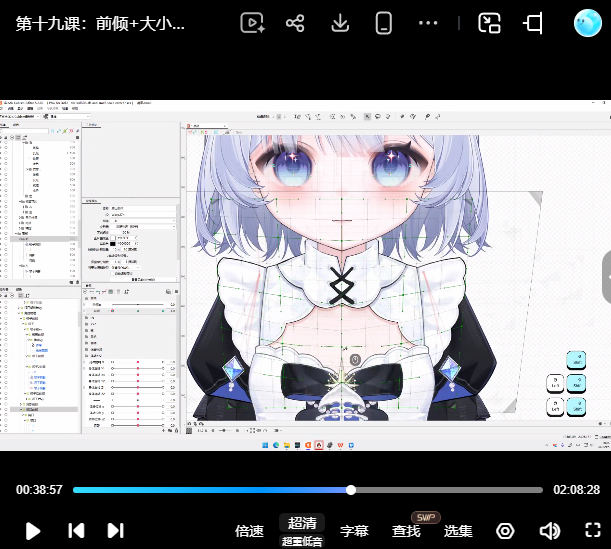Image resolution: width=611 pixels, height=549 pixels.
Task: Open the 选集 episode list
Action: click(x=458, y=531)
